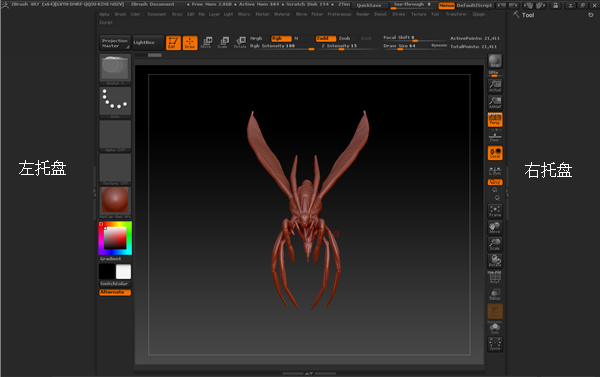Open the Transform menu

click(456, 14)
